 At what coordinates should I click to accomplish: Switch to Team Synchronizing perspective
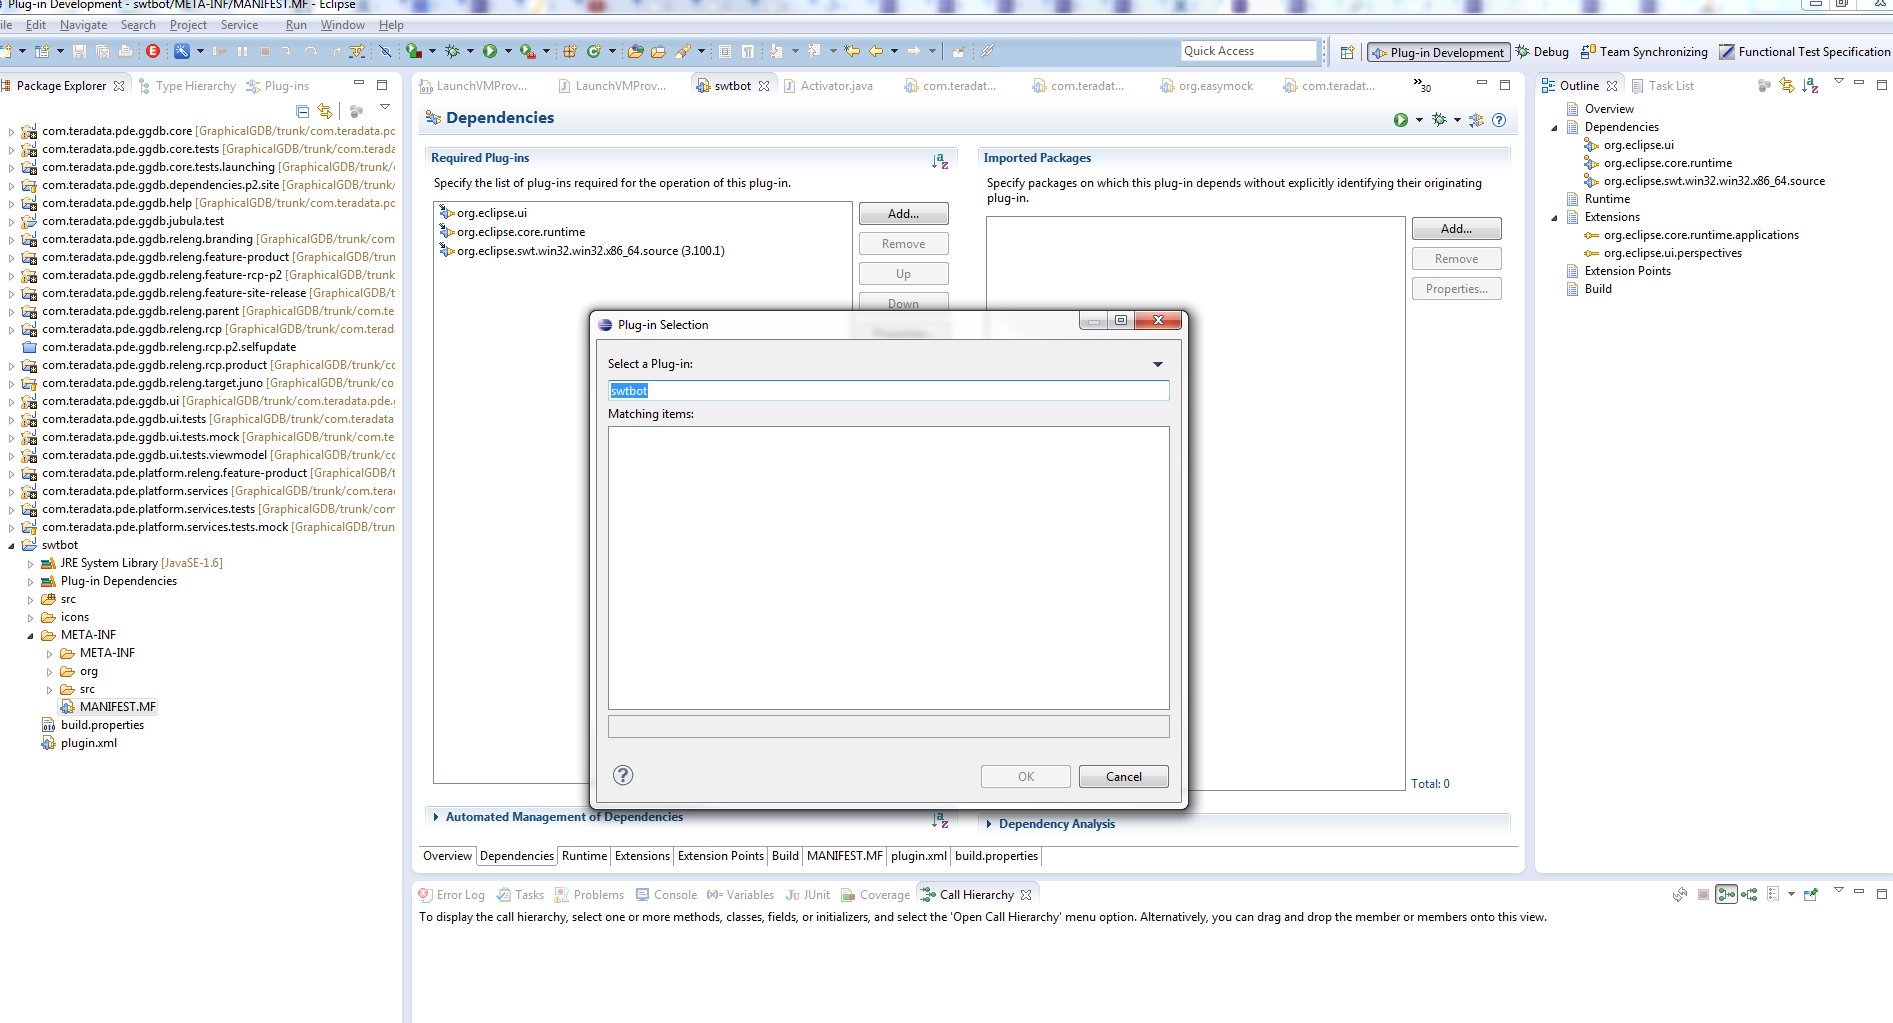pyautogui.click(x=1644, y=52)
